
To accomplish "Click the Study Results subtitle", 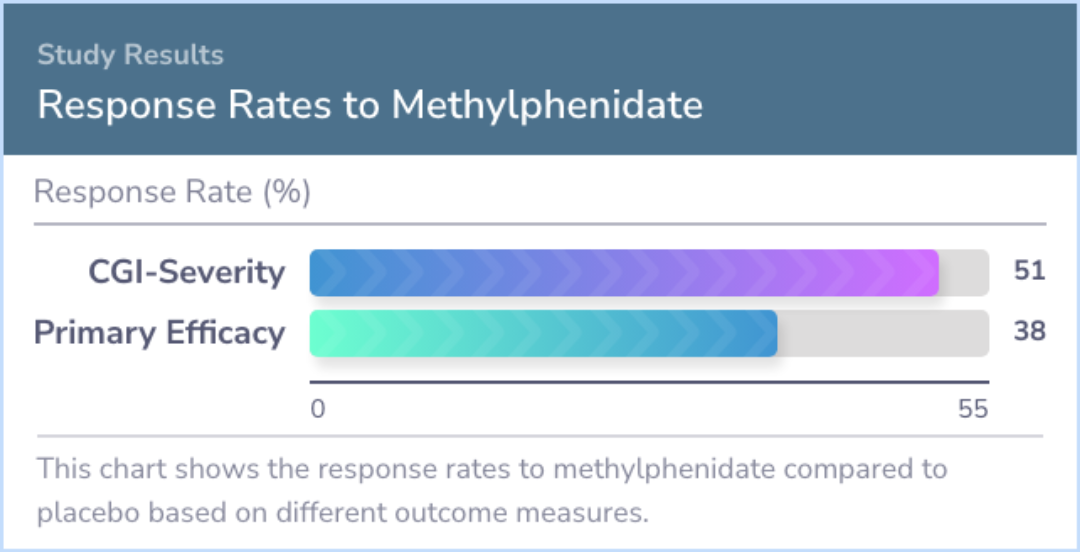I will [130, 55].
